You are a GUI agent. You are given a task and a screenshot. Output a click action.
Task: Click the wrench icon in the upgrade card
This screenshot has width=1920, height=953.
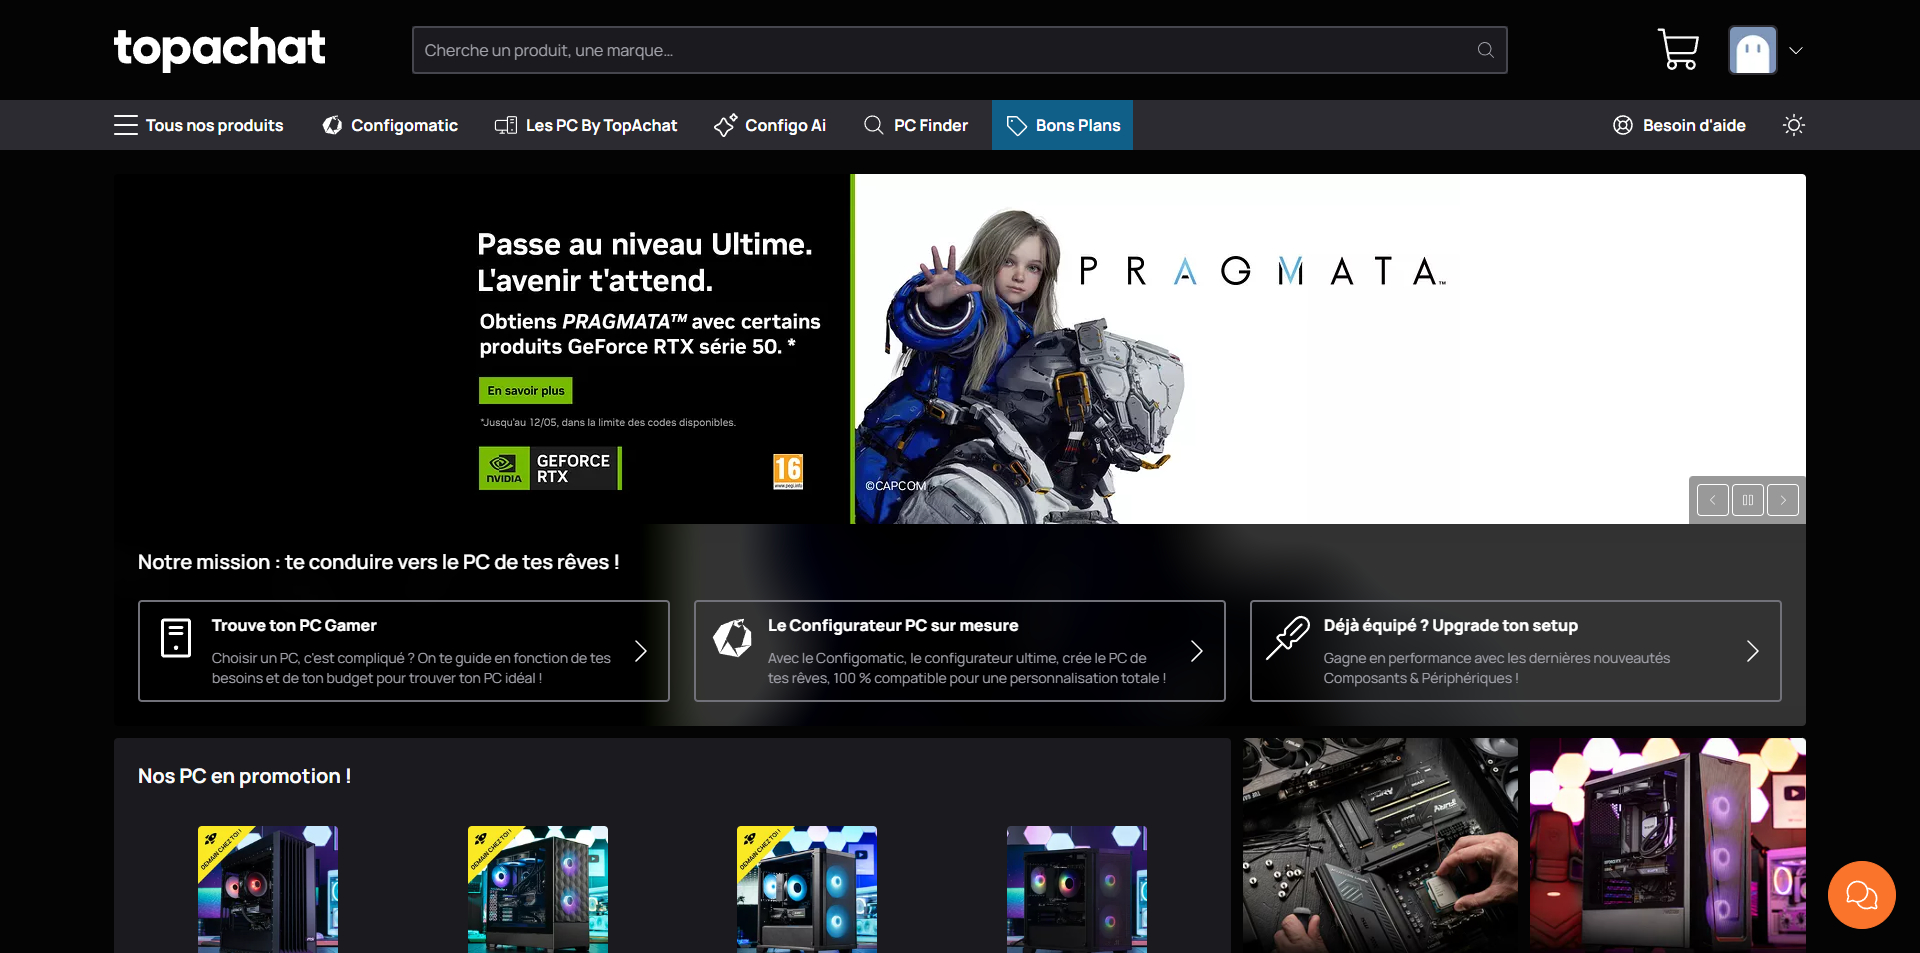pyautogui.click(x=1288, y=637)
